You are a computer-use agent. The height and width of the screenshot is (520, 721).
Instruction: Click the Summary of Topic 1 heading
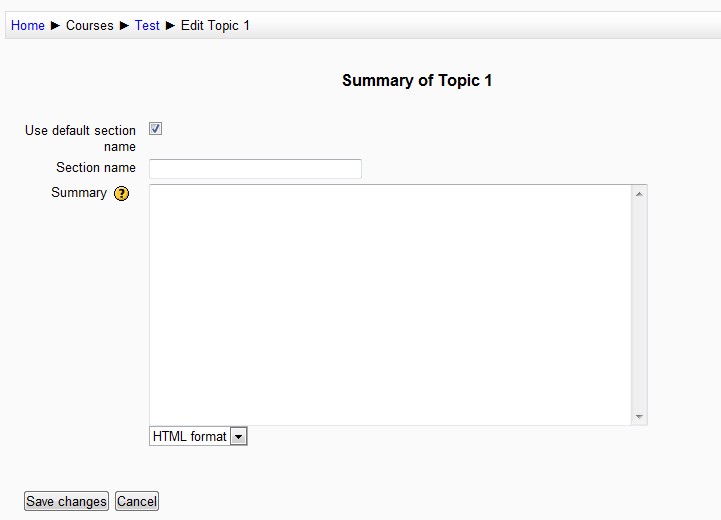pos(417,80)
